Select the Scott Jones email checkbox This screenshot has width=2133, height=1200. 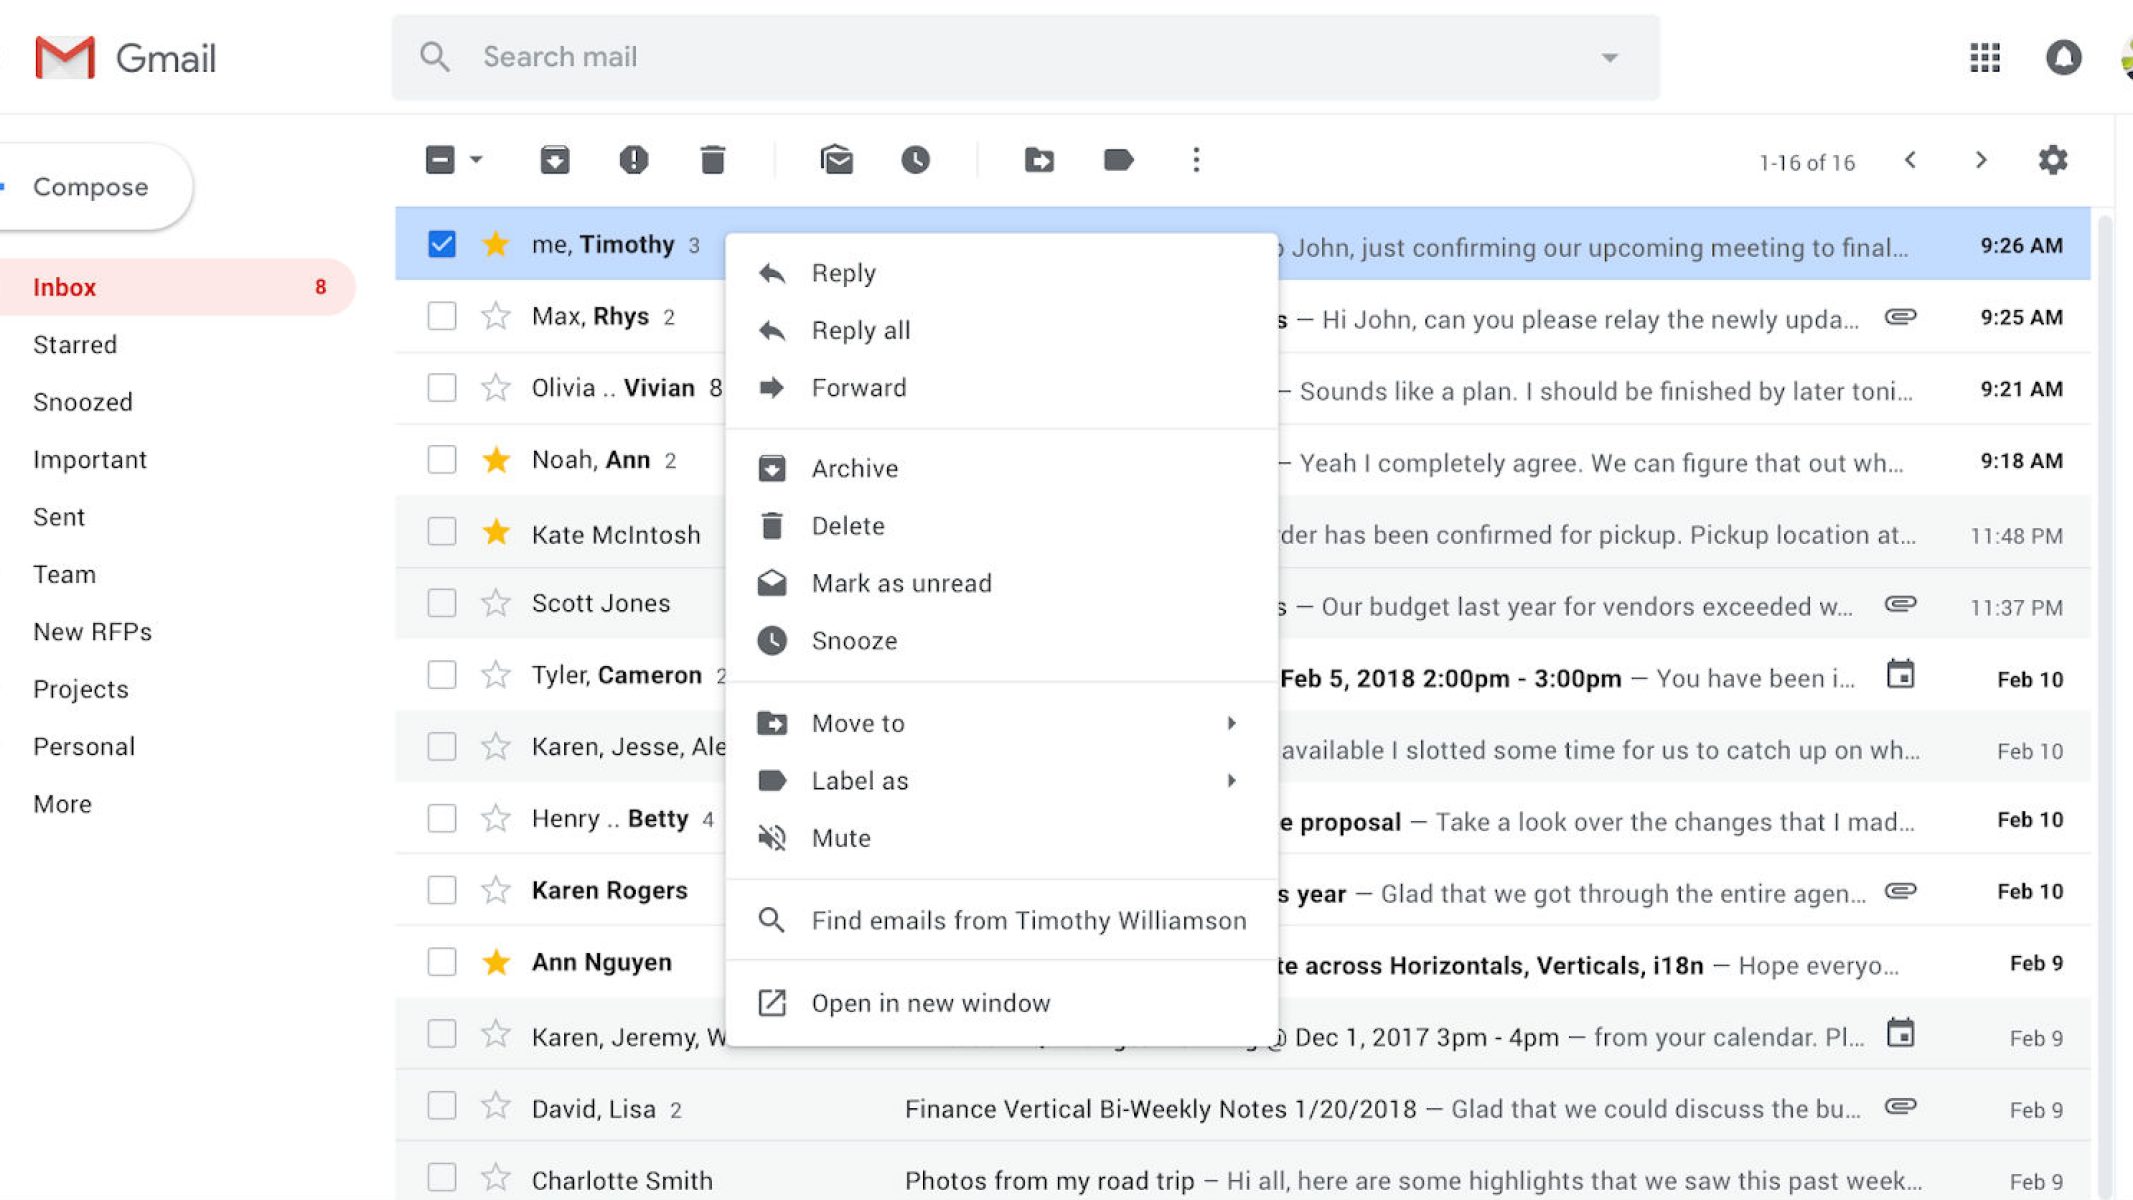pos(442,603)
